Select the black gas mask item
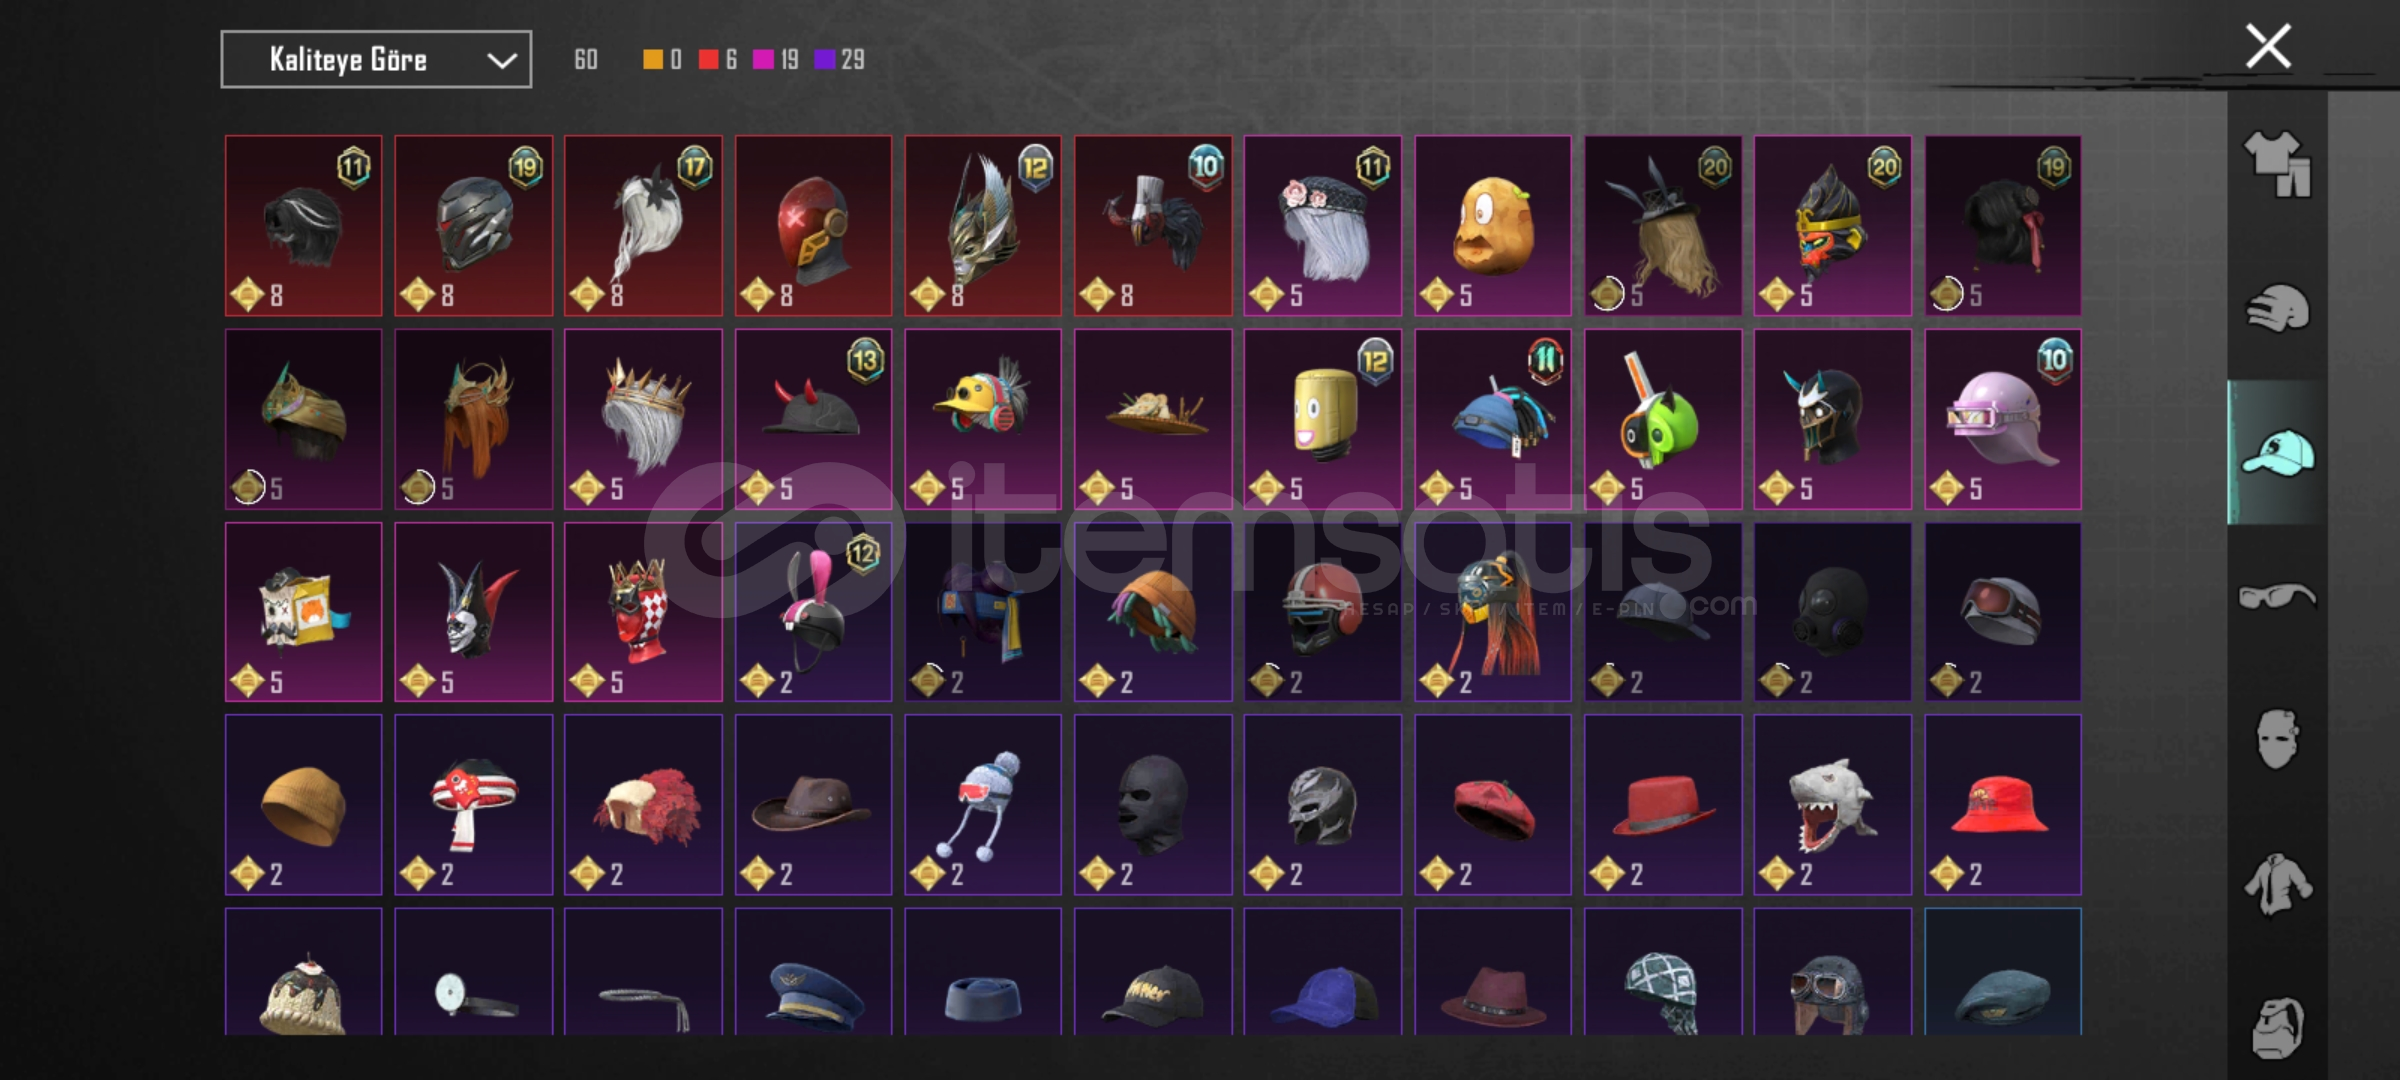This screenshot has height=1080, width=2400. (1833, 612)
